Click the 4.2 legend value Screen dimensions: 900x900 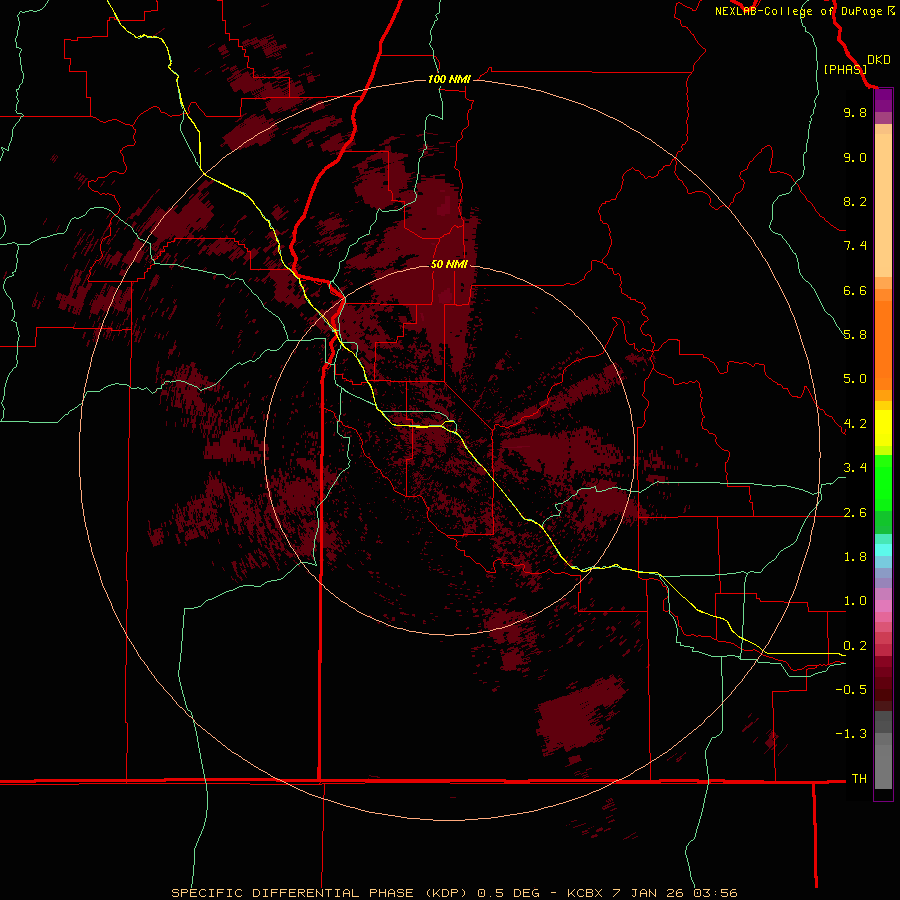(855, 424)
